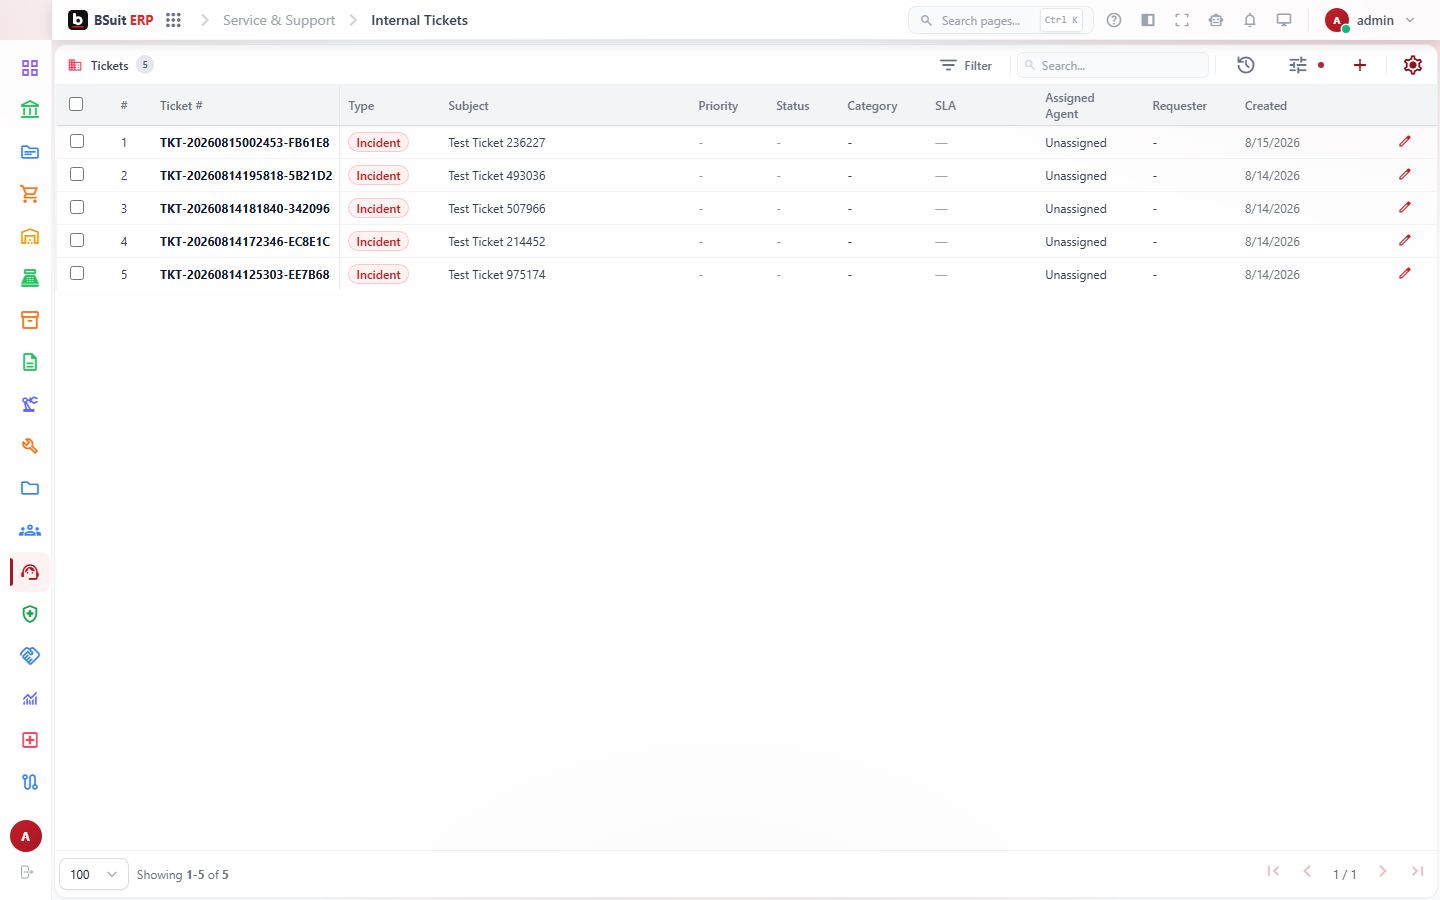Open the warehouse icon in sidebar
This screenshot has width=1440, height=900.
(x=30, y=236)
